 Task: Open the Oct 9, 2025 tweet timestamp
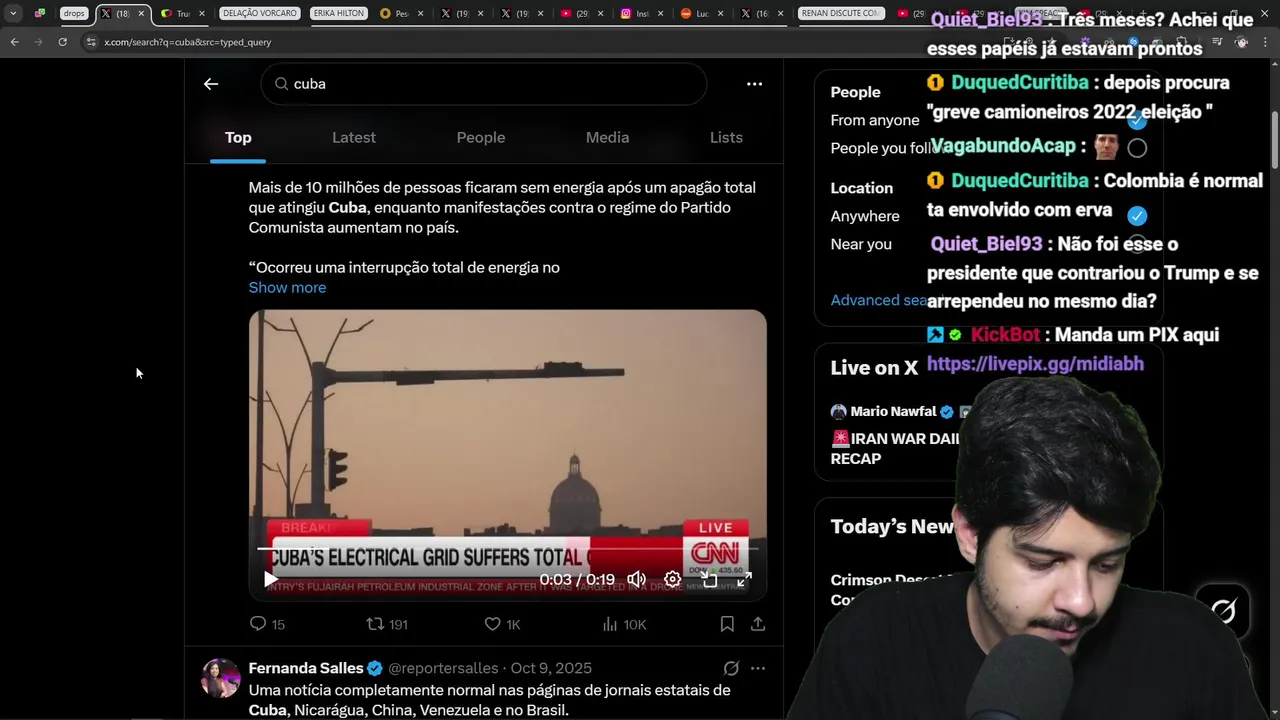(x=551, y=668)
